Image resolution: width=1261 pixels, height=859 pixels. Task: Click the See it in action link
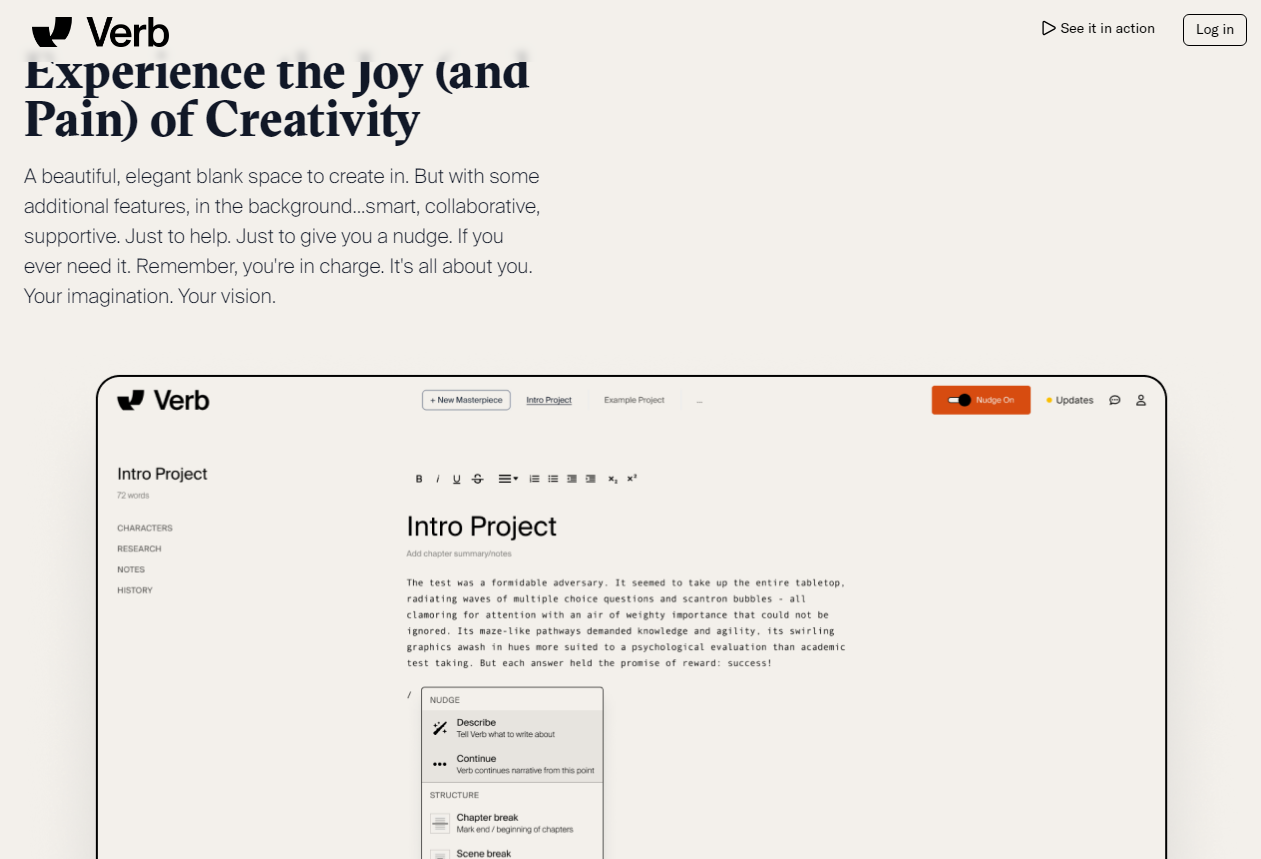pos(1098,28)
